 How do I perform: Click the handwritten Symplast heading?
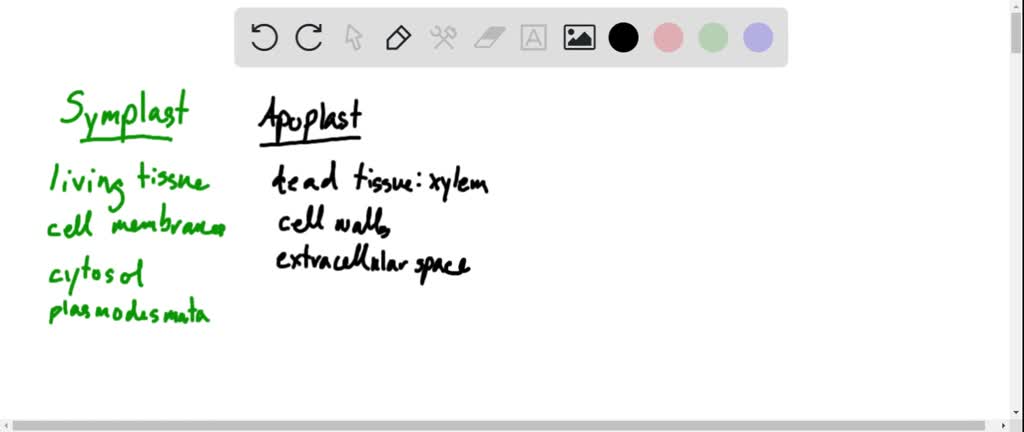[125, 112]
